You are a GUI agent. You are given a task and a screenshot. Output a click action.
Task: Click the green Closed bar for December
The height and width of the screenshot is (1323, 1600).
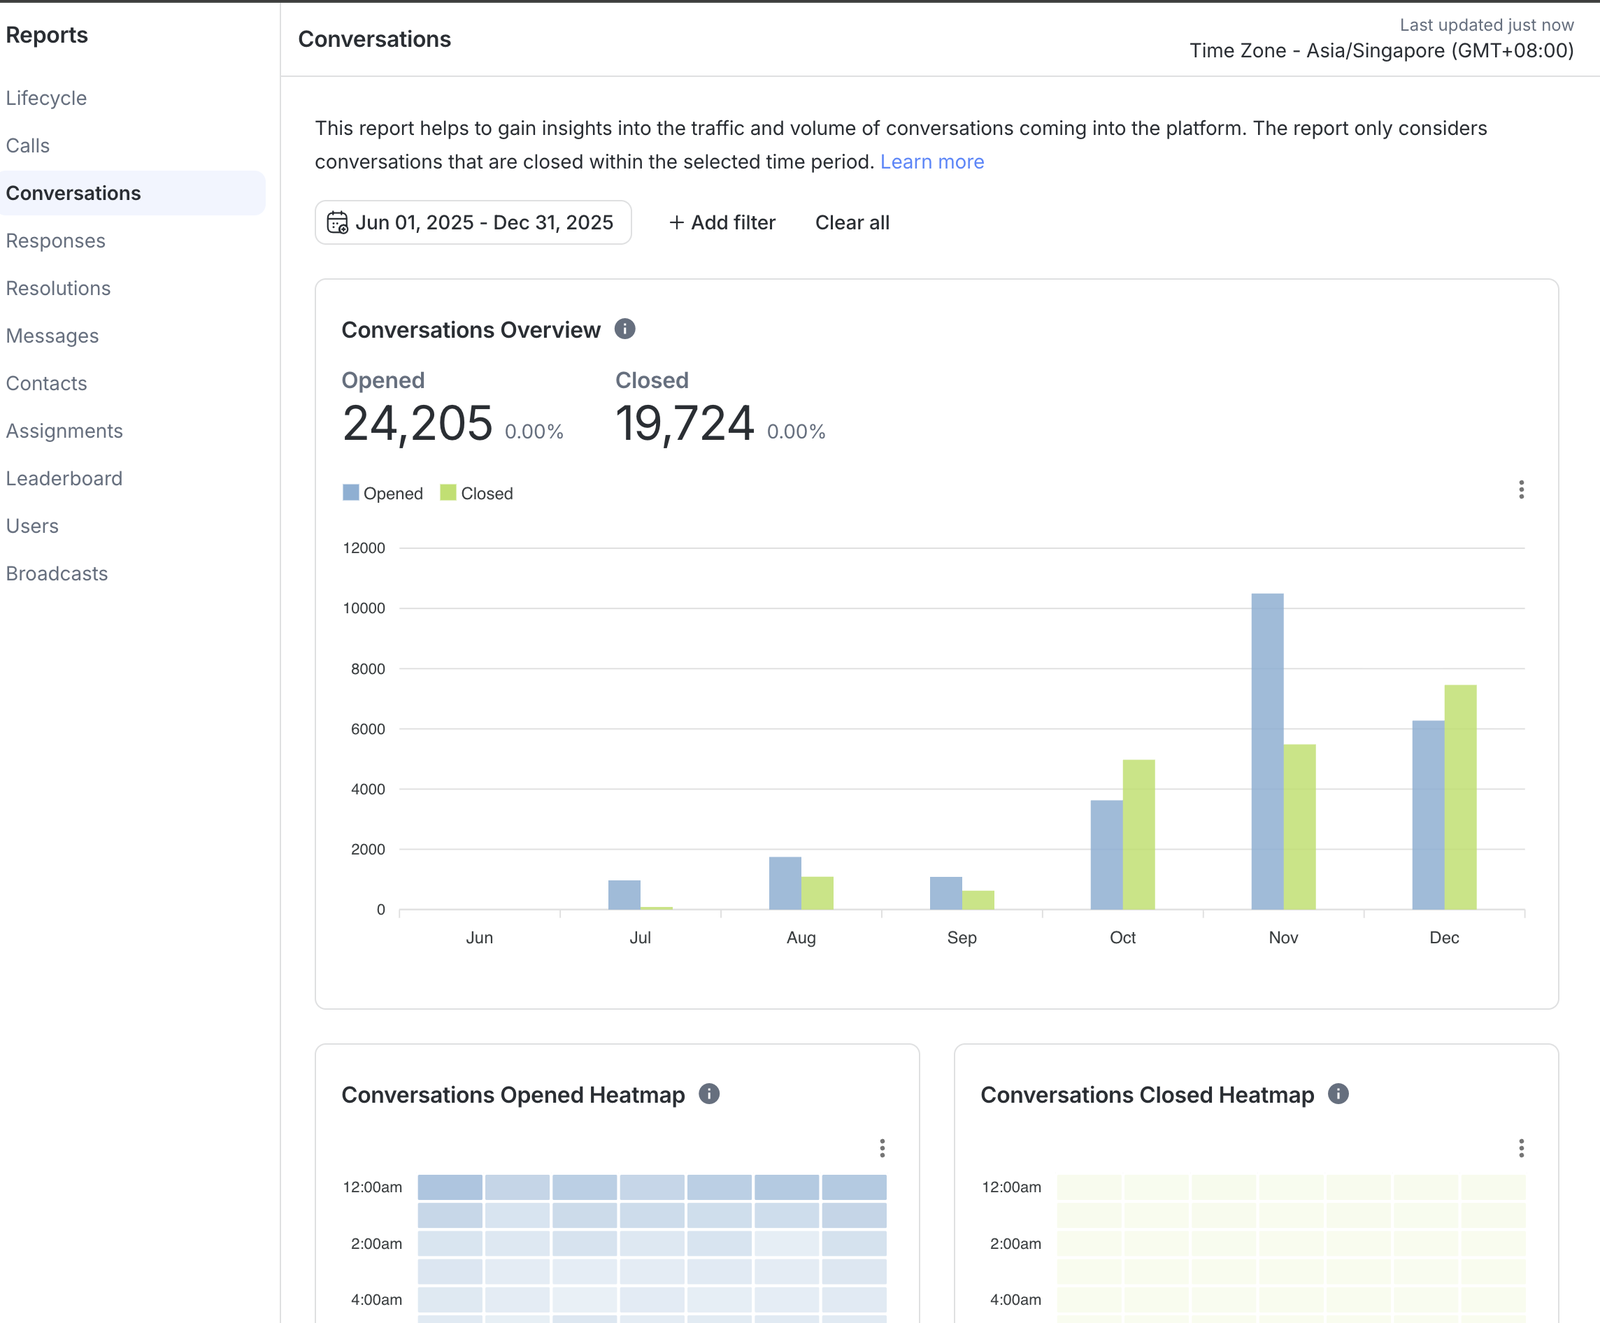(1461, 797)
